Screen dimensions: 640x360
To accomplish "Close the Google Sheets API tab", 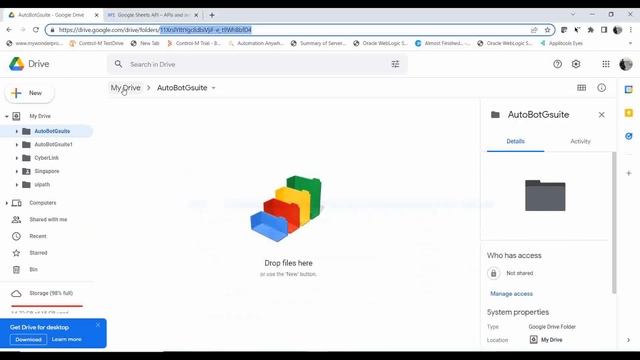I will (x=196, y=15).
